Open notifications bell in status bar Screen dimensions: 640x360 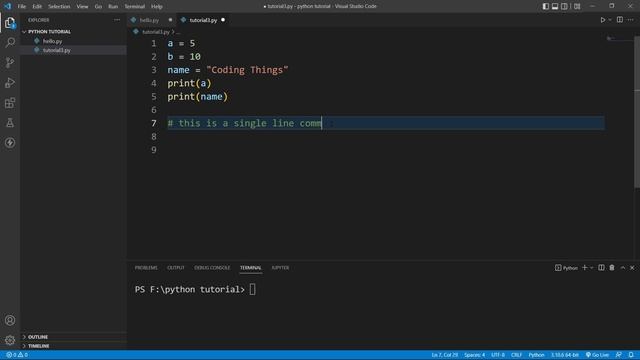point(631,355)
